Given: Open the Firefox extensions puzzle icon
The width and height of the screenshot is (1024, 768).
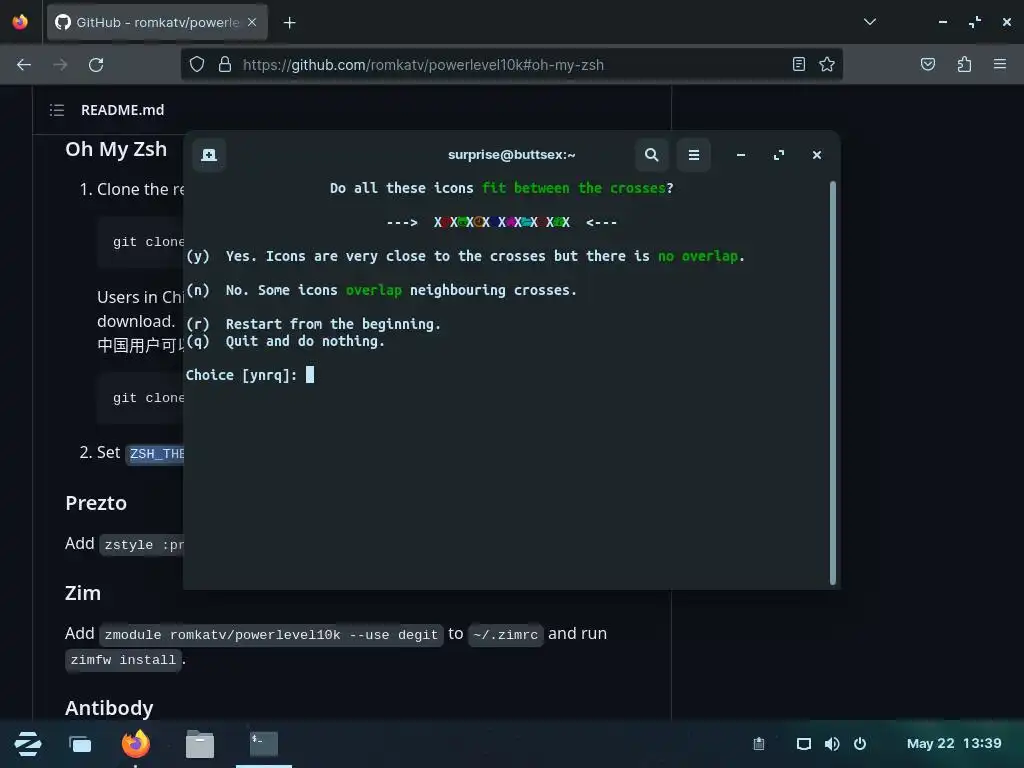Looking at the screenshot, I should click(965, 64).
